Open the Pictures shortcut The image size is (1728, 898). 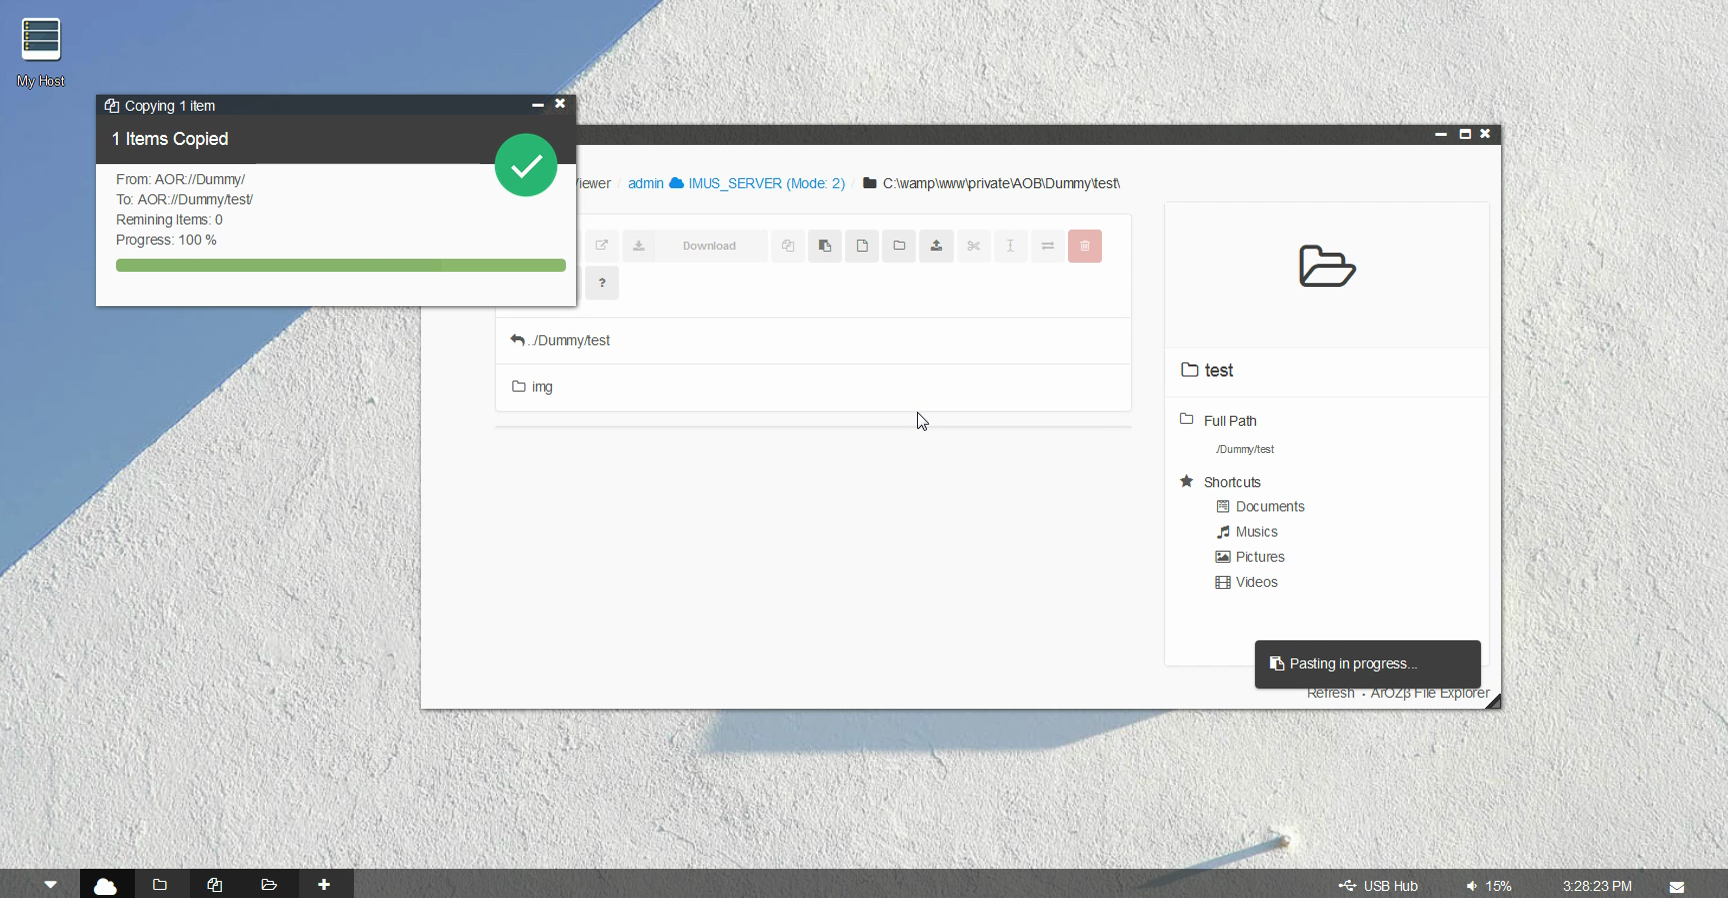click(x=1259, y=557)
